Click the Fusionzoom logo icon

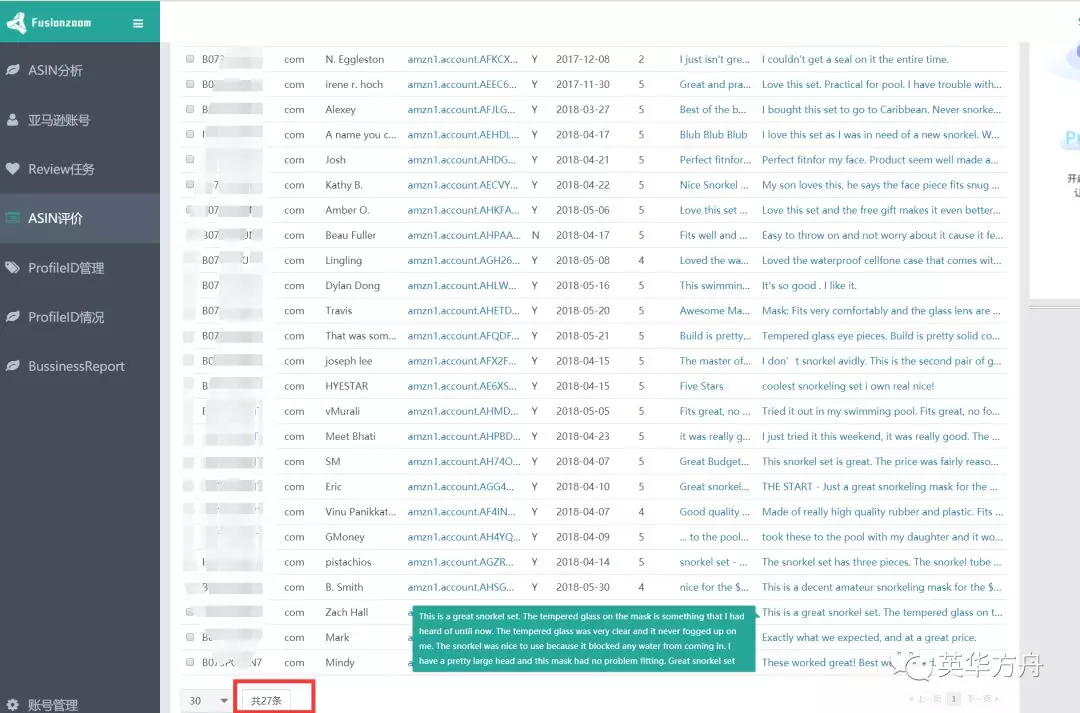(16, 23)
